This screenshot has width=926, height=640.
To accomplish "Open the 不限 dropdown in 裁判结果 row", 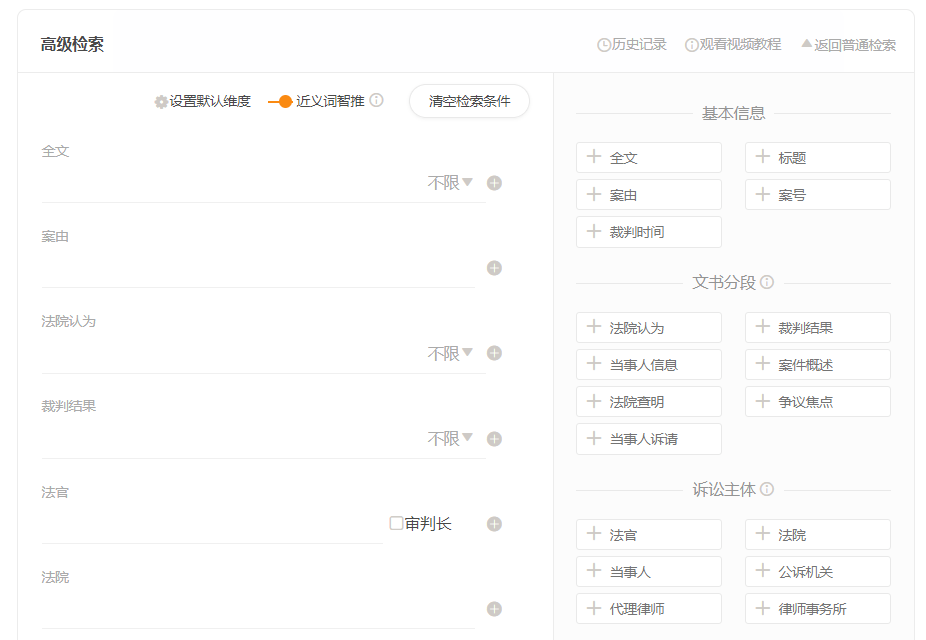I will (x=450, y=439).
